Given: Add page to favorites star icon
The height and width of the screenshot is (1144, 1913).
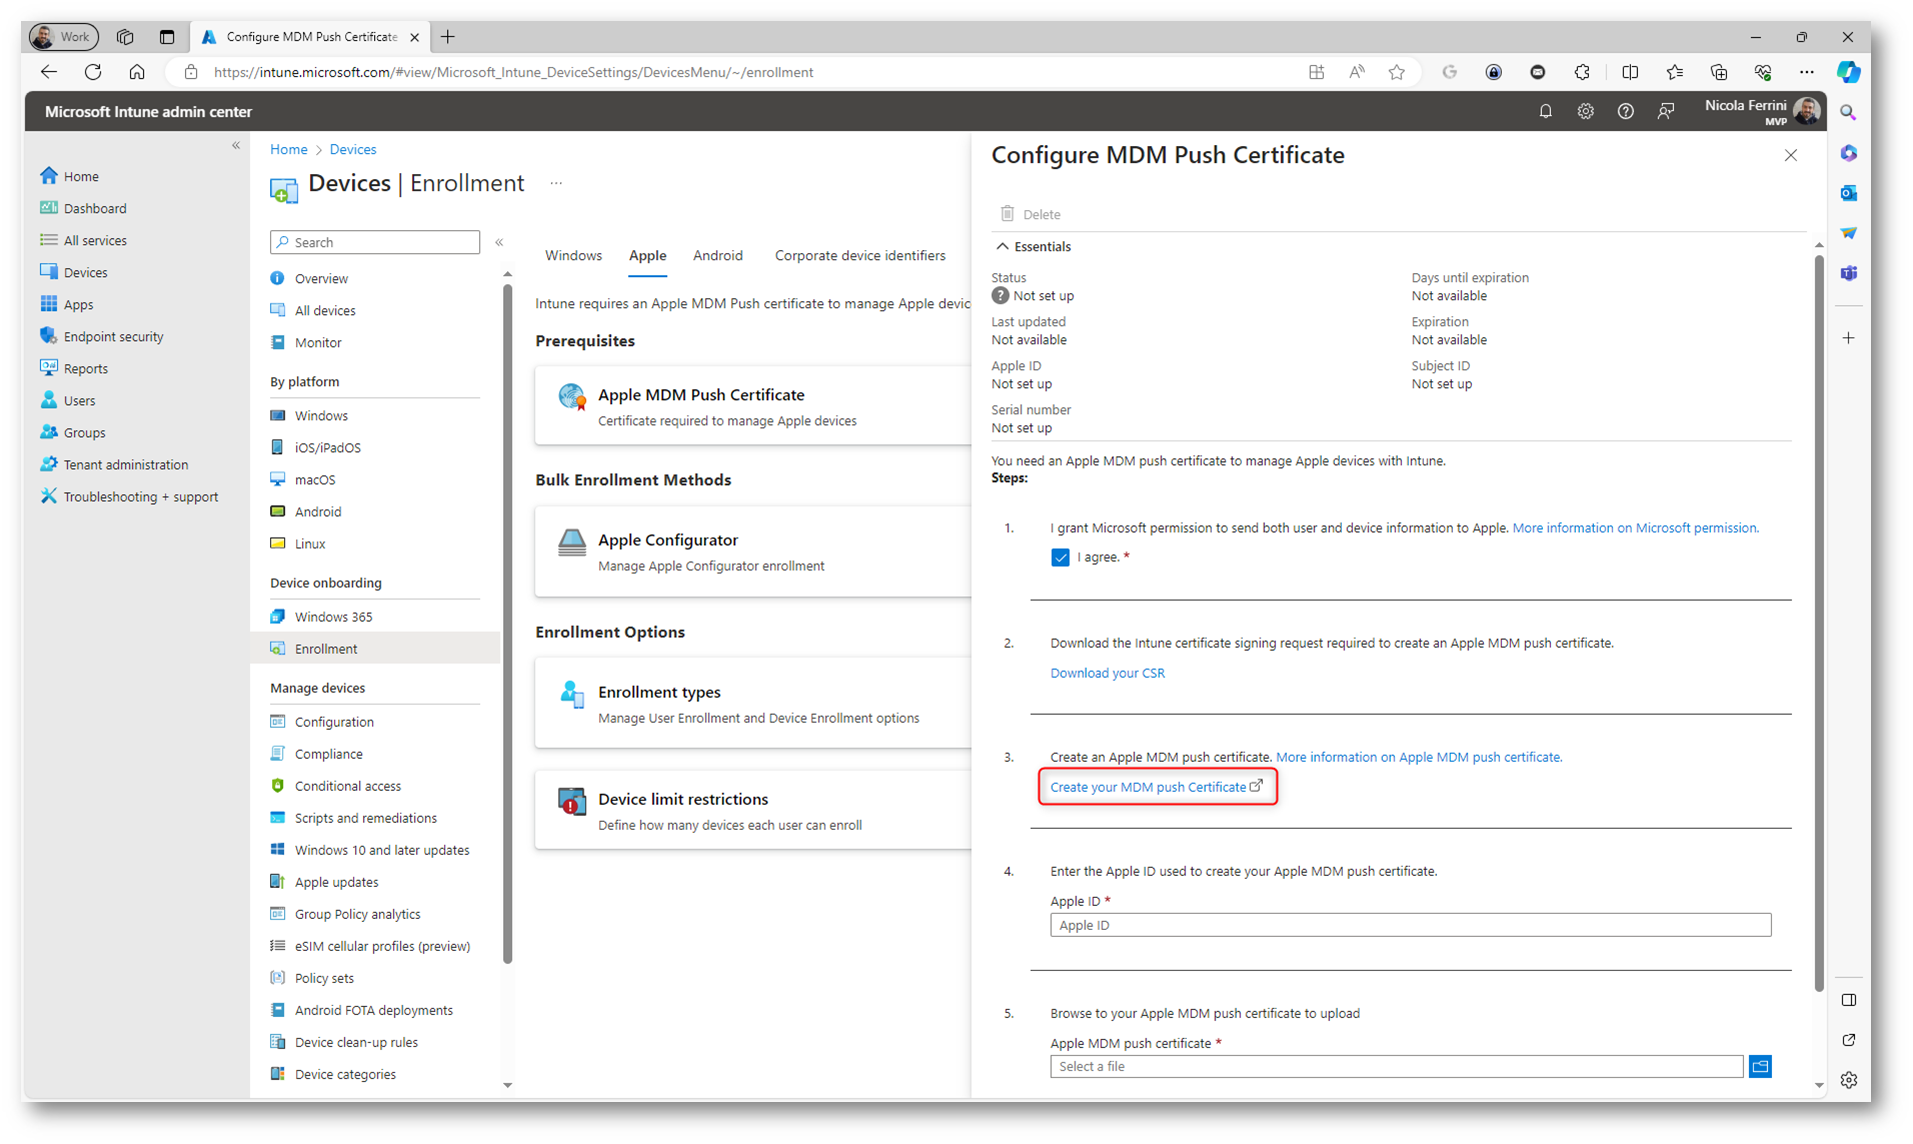Looking at the screenshot, I should (x=1397, y=72).
